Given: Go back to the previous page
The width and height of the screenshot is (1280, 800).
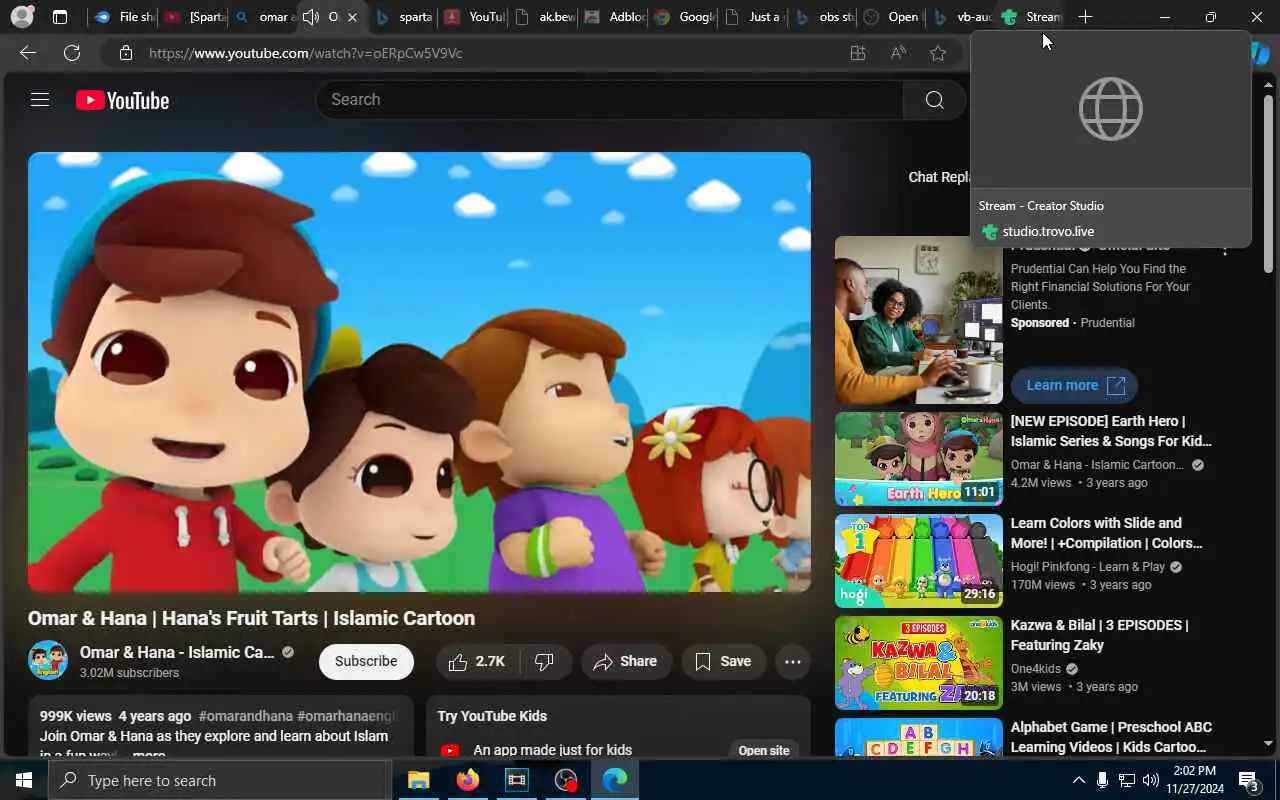Looking at the screenshot, I should click(x=28, y=53).
